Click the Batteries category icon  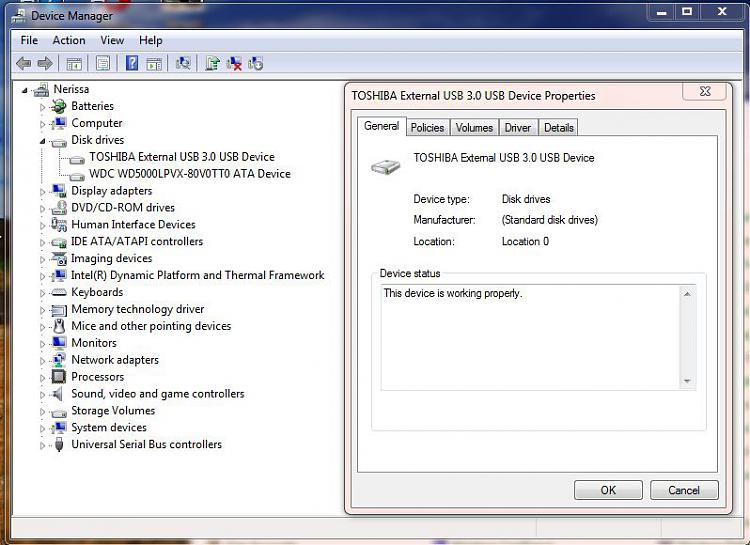point(59,106)
